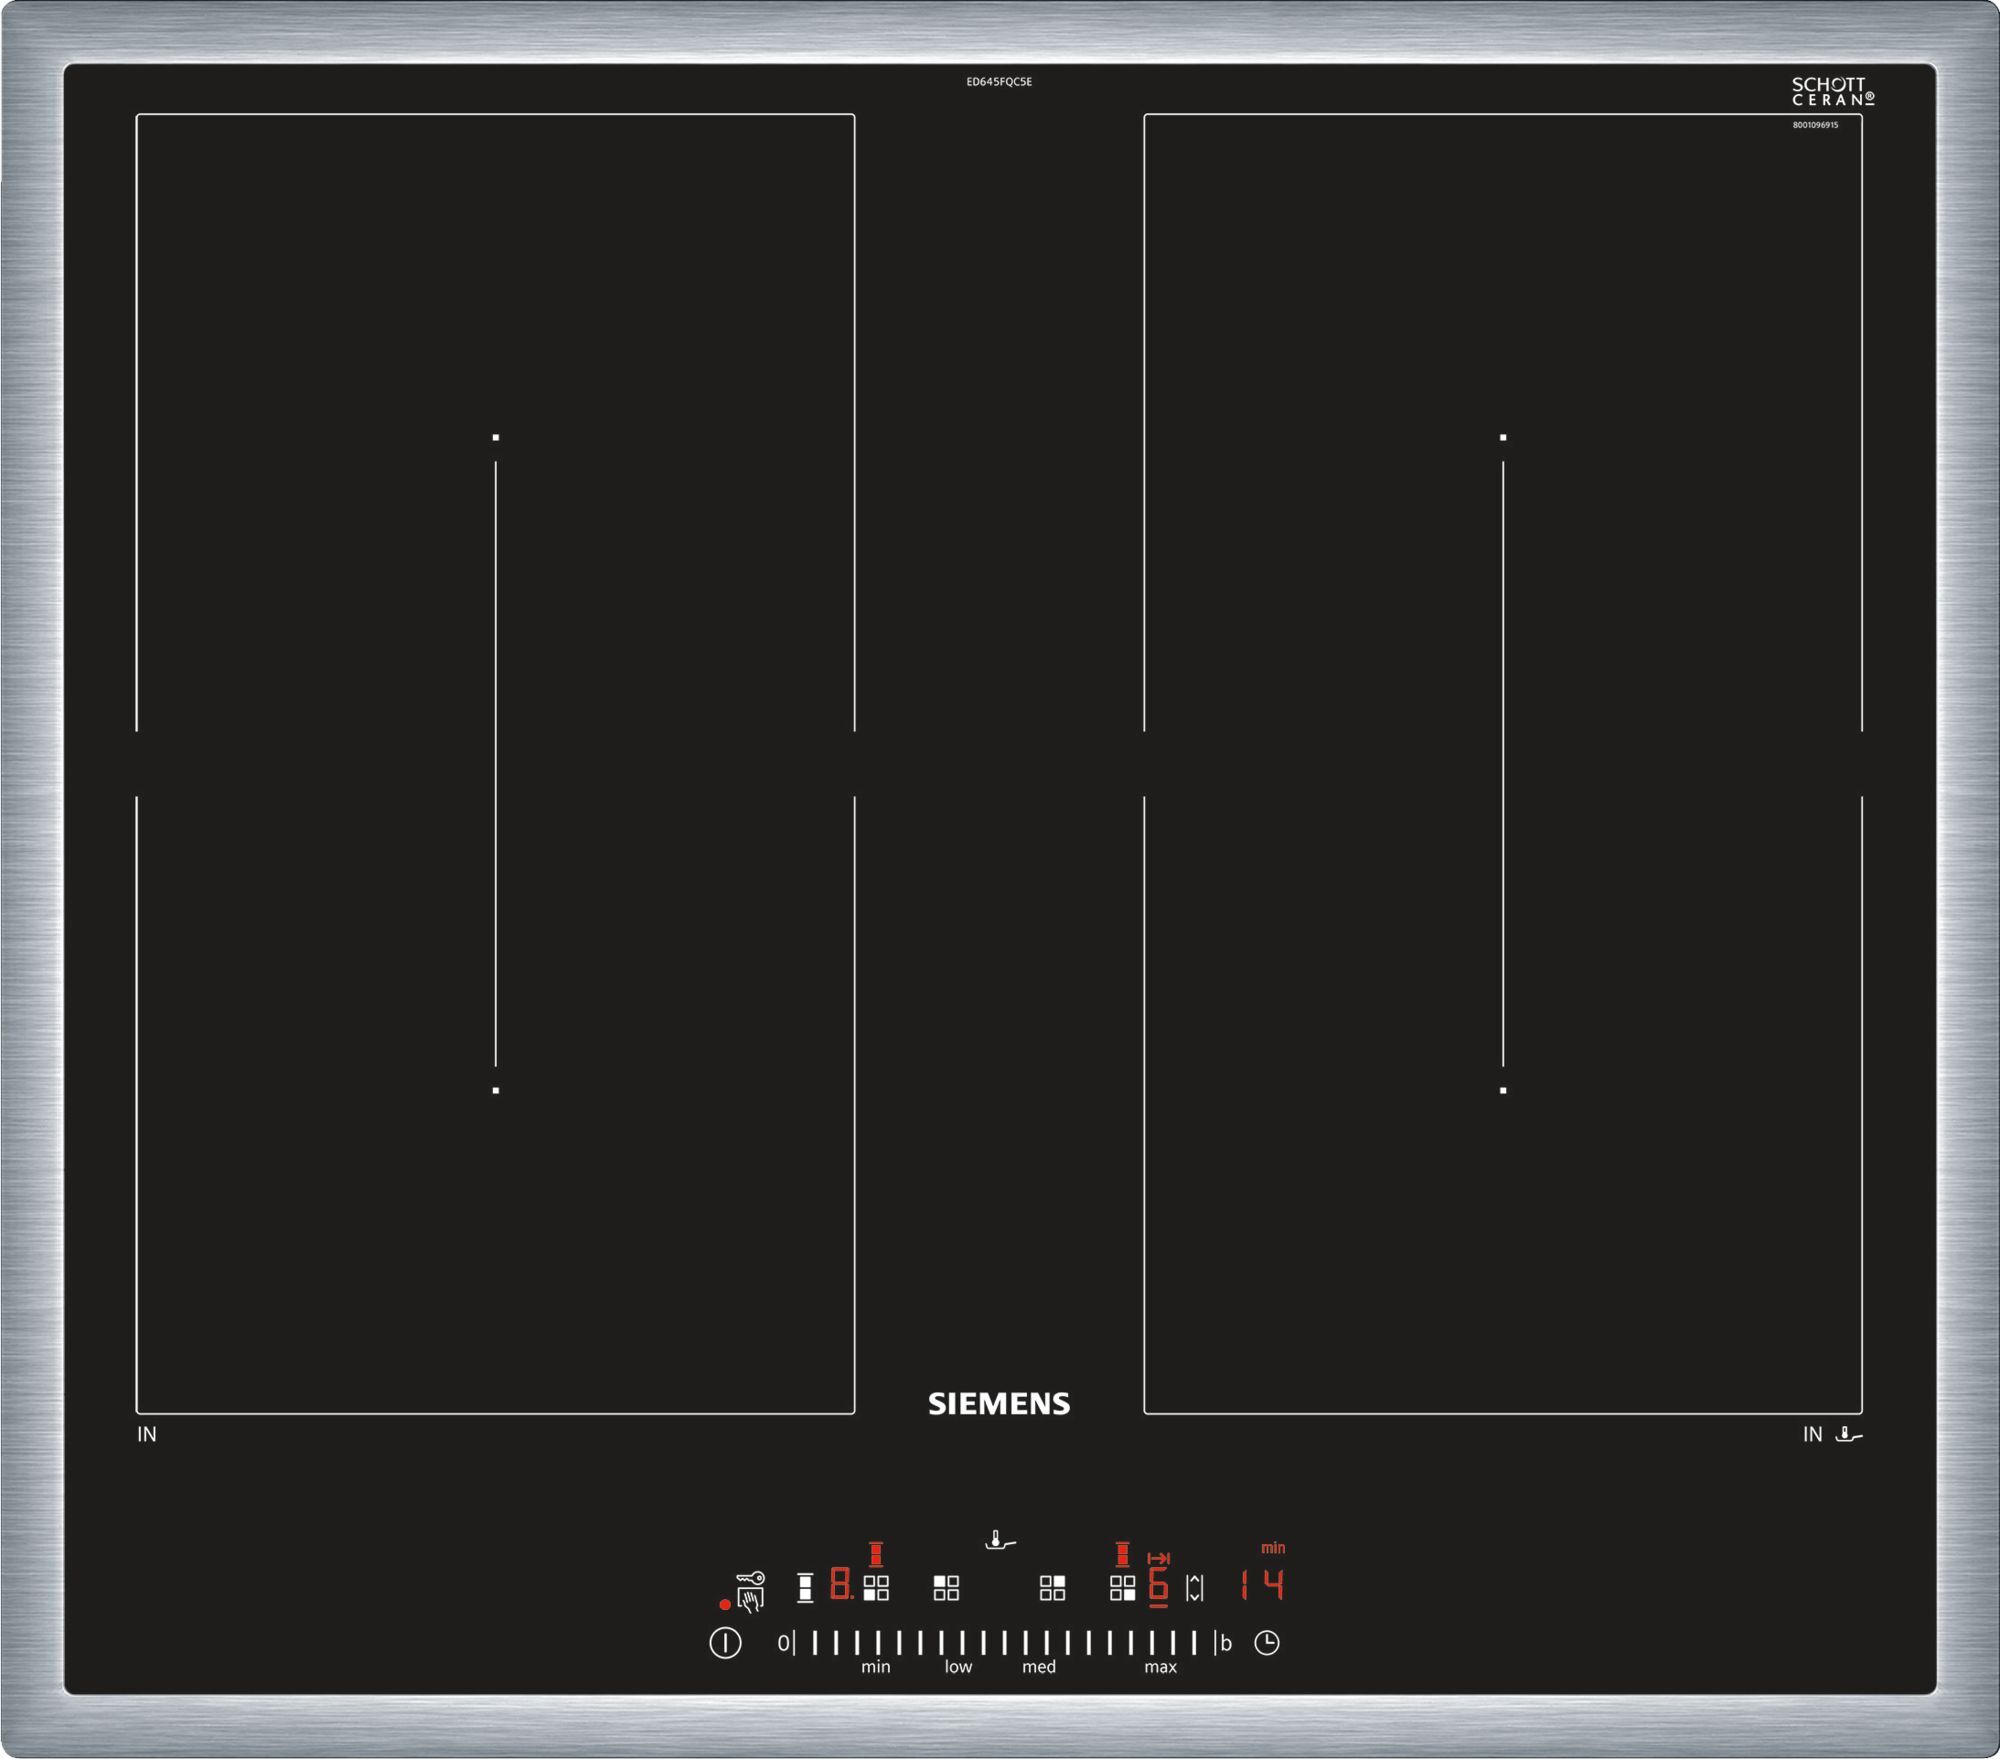
Task: Tap the left zone '8.' heat display
Action: click(x=841, y=1585)
